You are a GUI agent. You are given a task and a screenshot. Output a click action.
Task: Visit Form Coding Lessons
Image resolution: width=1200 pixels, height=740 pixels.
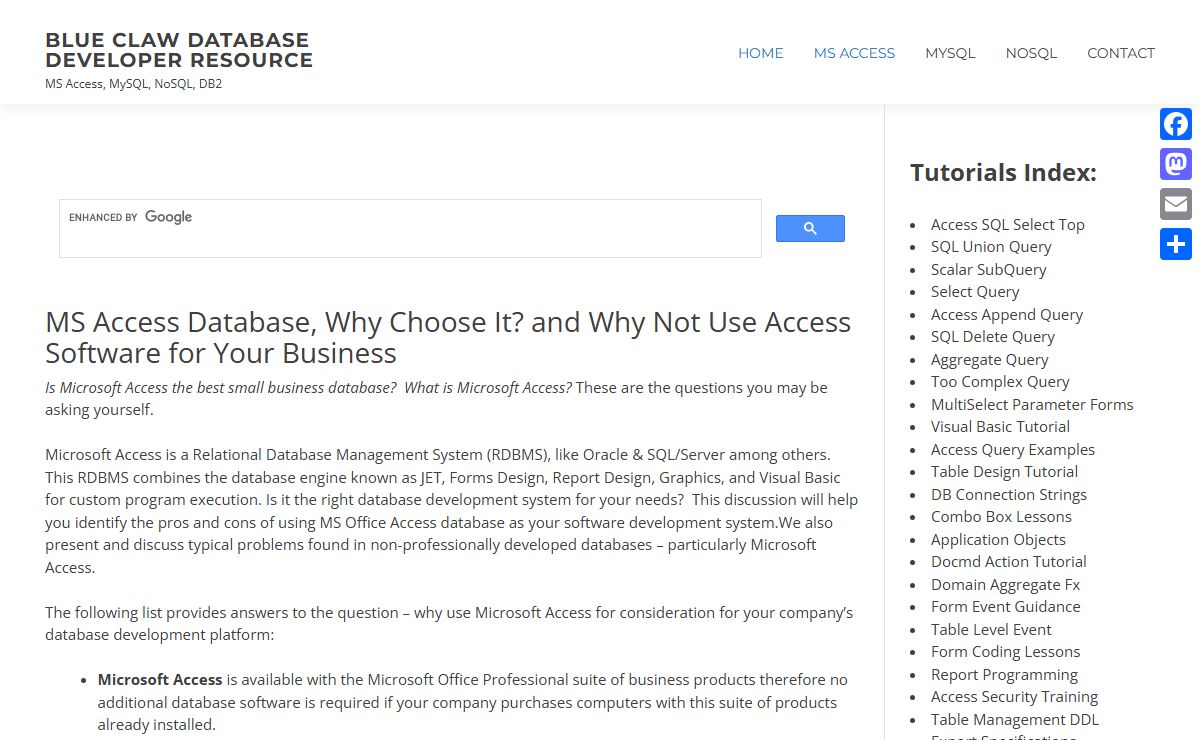(1006, 652)
